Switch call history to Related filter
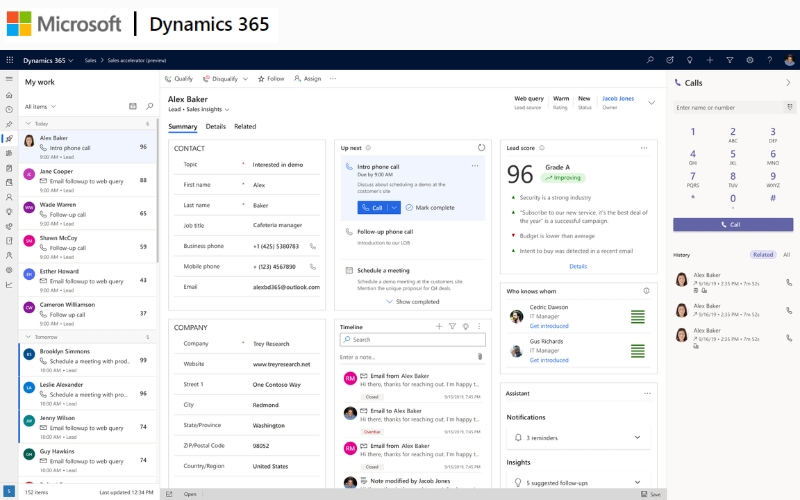800x500 pixels. [x=762, y=255]
